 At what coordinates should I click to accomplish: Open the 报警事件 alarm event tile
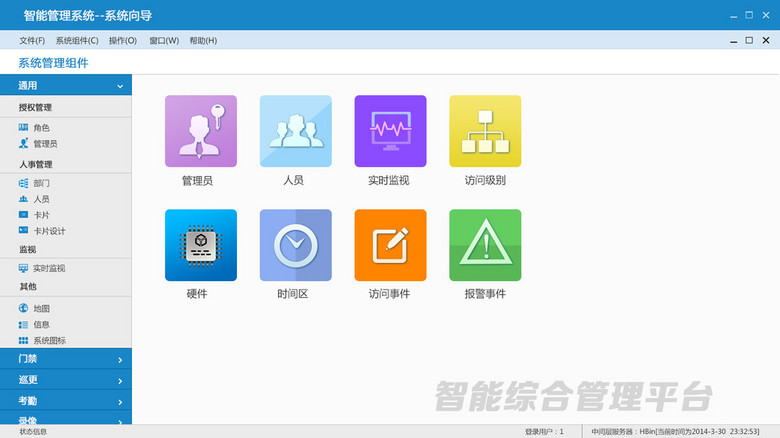(485, 245)
